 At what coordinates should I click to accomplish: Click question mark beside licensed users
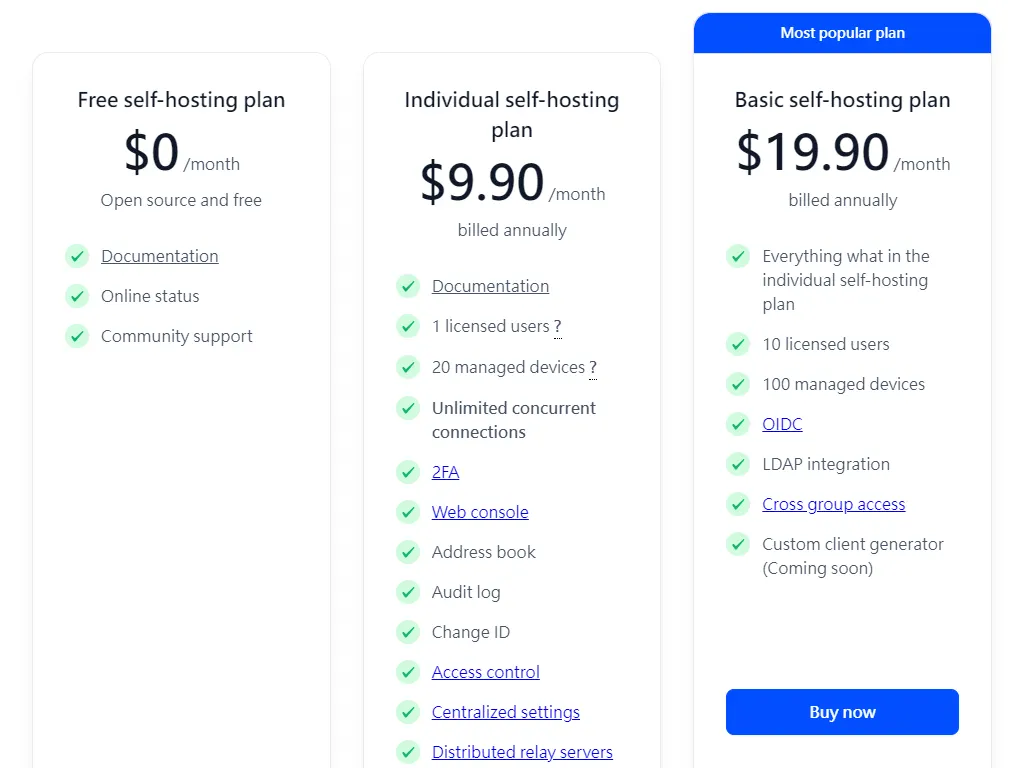(558, 327)
